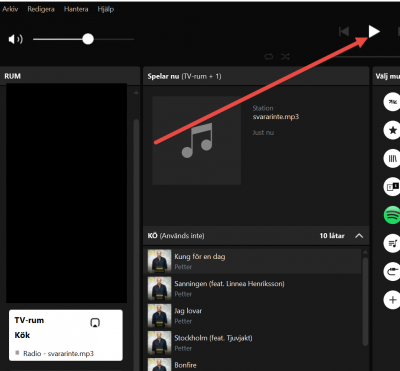
Task: Click the album cover beside Kung för en dag
Action: tap(159, 261)
